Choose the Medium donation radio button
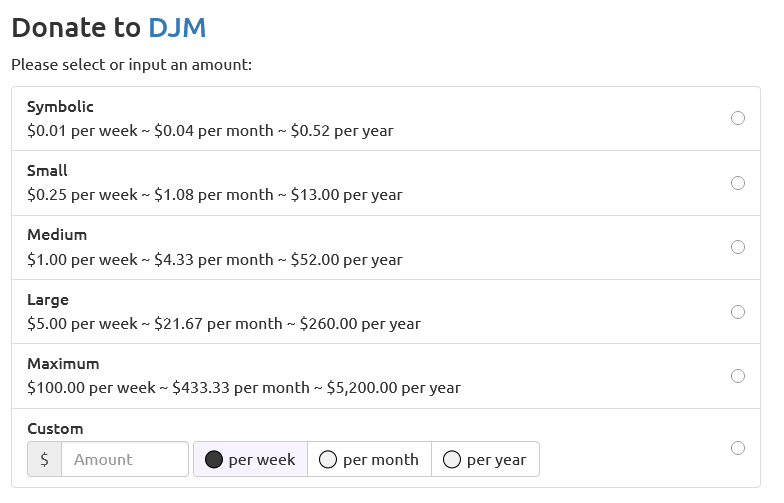Screen dimensions: 784x503 [x=738, y=247]
